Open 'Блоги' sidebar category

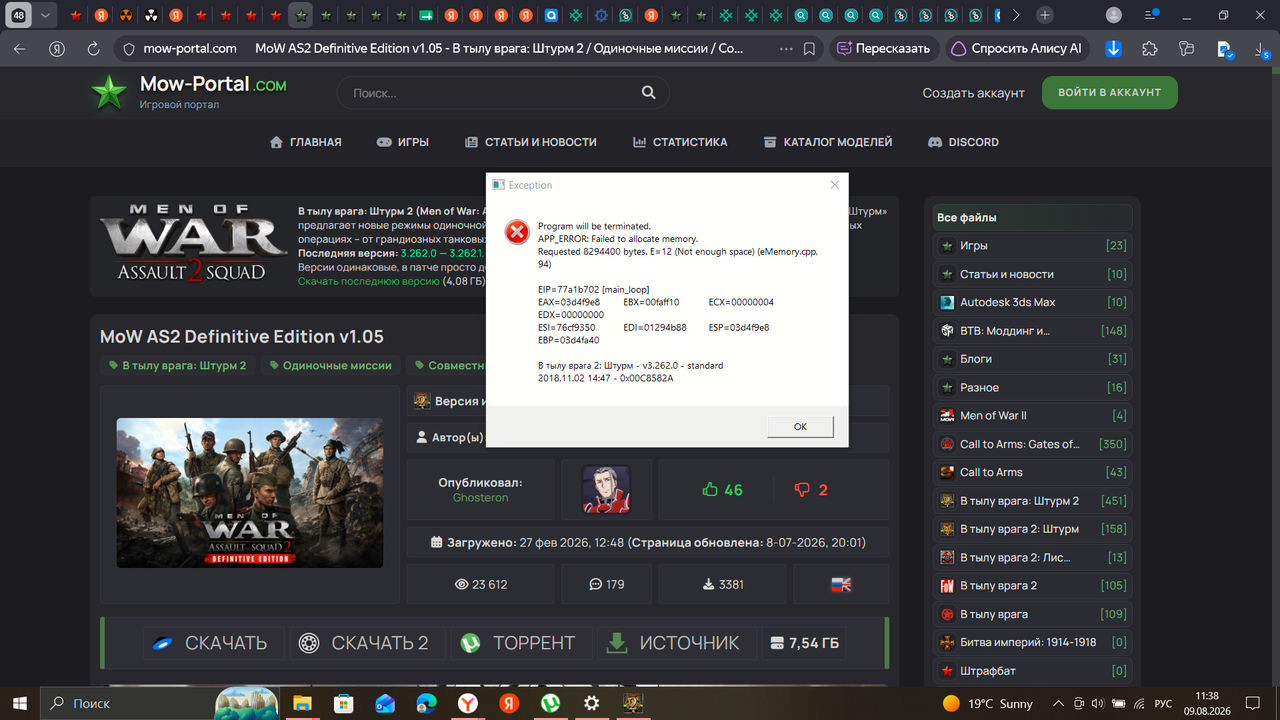pos(1032,359)
